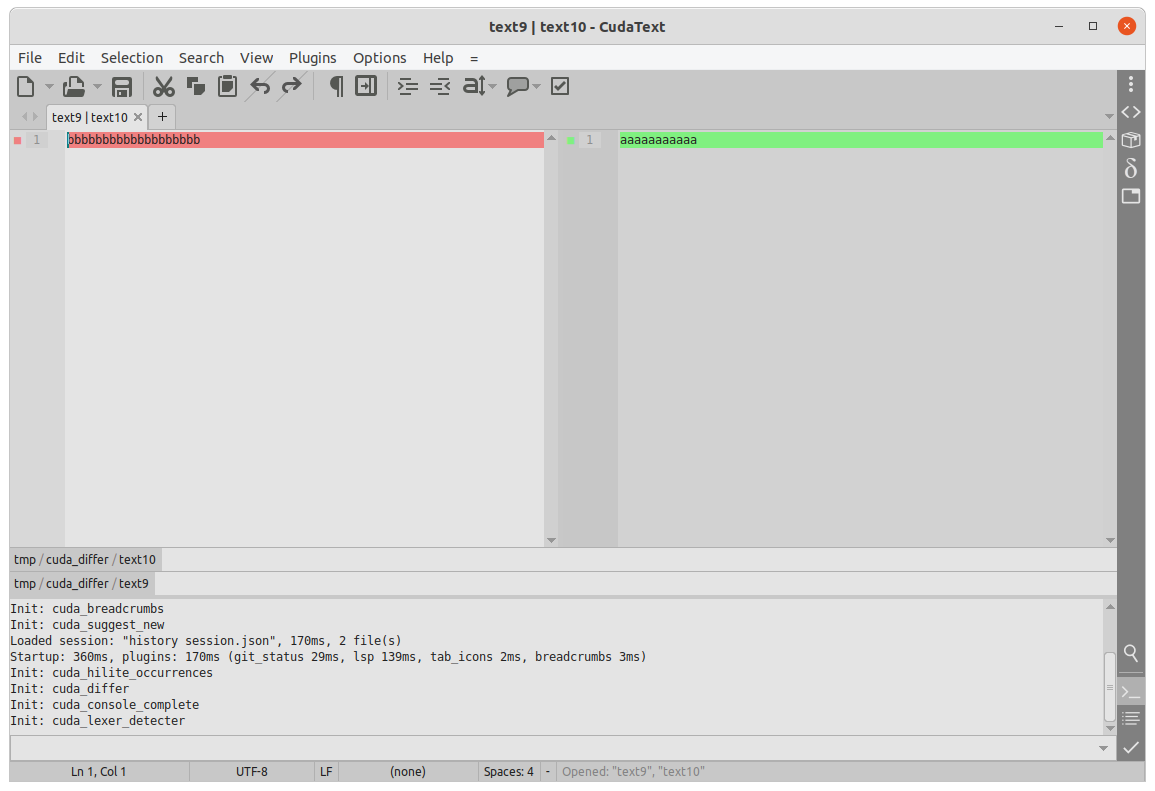
Task: Select the Cut tool in toolbar
Action: pos(163,86)
